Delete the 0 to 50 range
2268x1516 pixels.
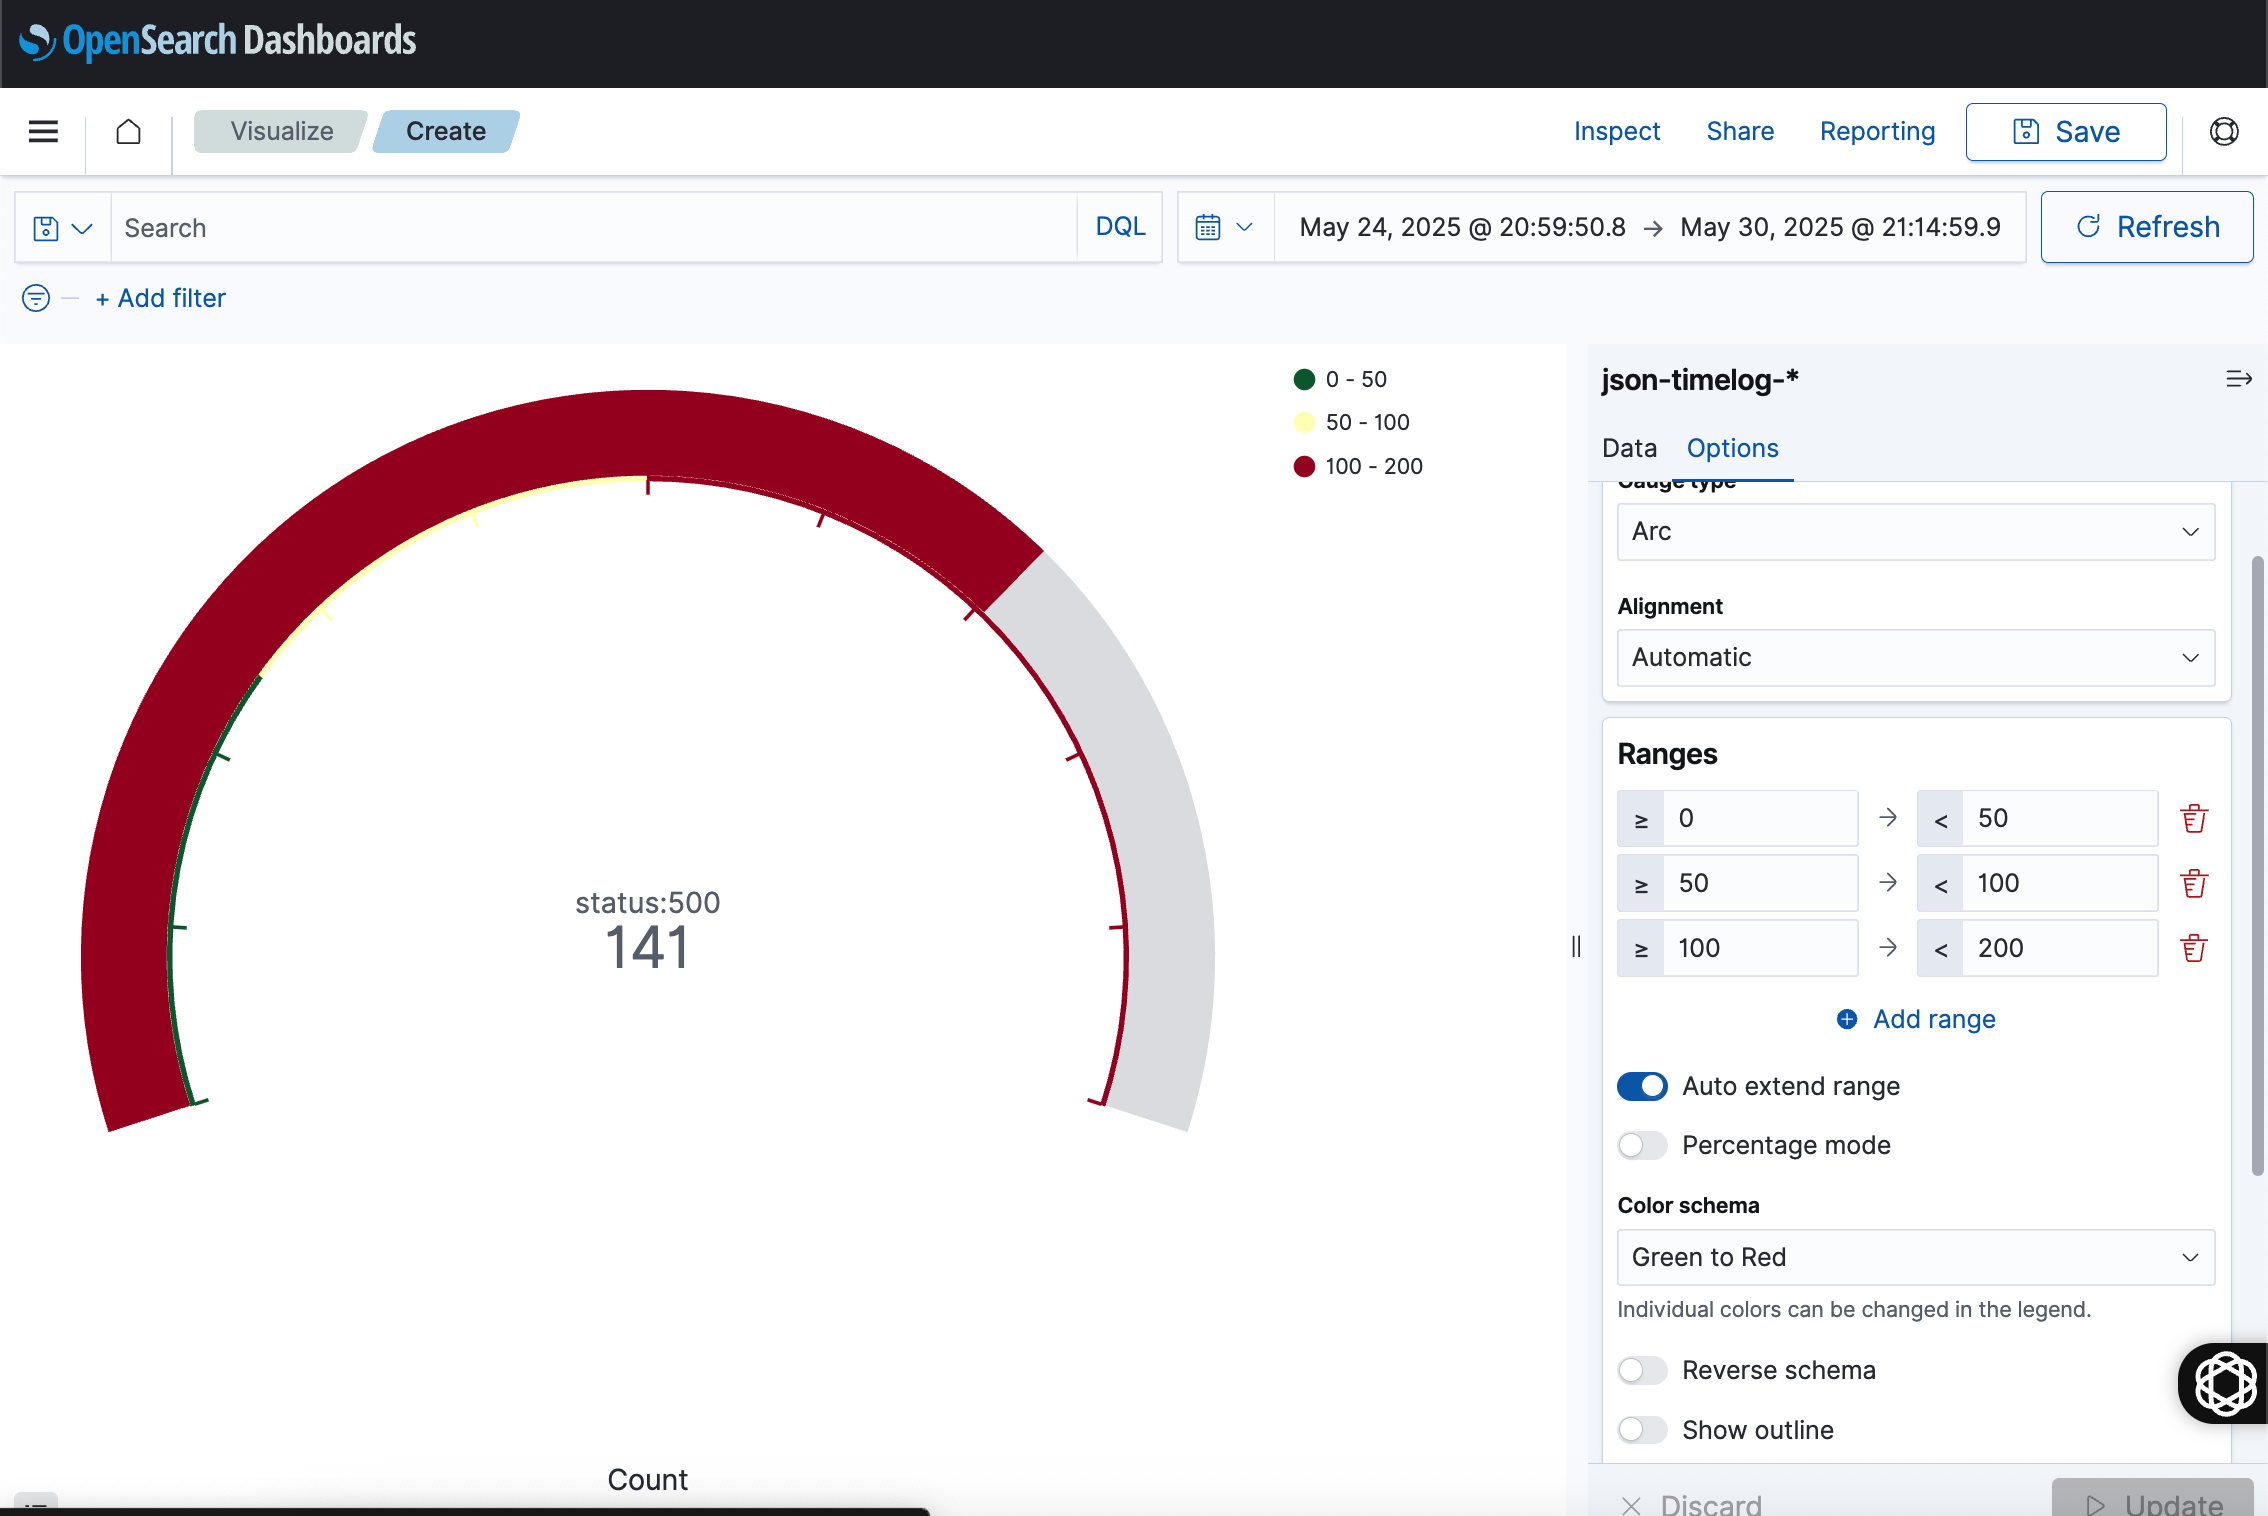coord(2194,818)
